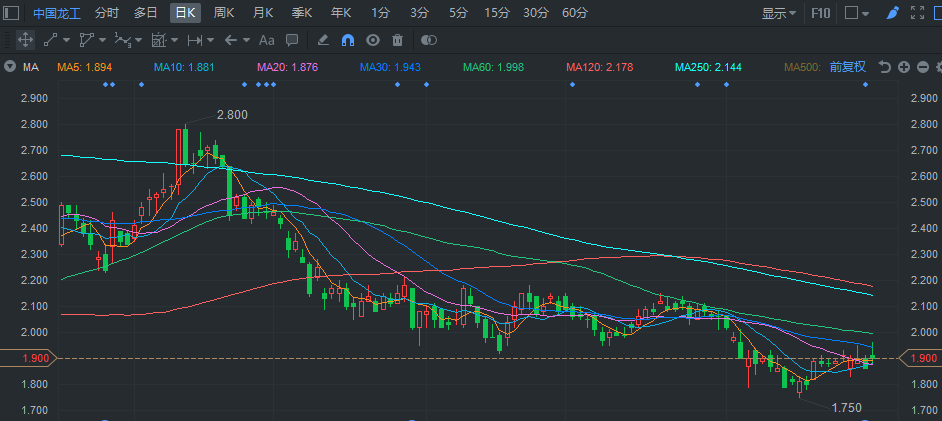Switch to the 3分 interval tab

(419, 13)
